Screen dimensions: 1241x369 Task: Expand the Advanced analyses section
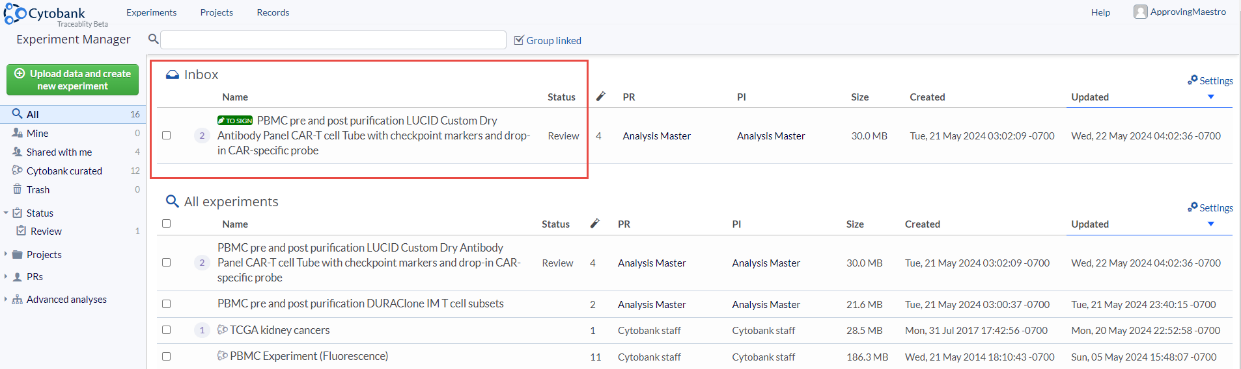[x=6, y=299]
